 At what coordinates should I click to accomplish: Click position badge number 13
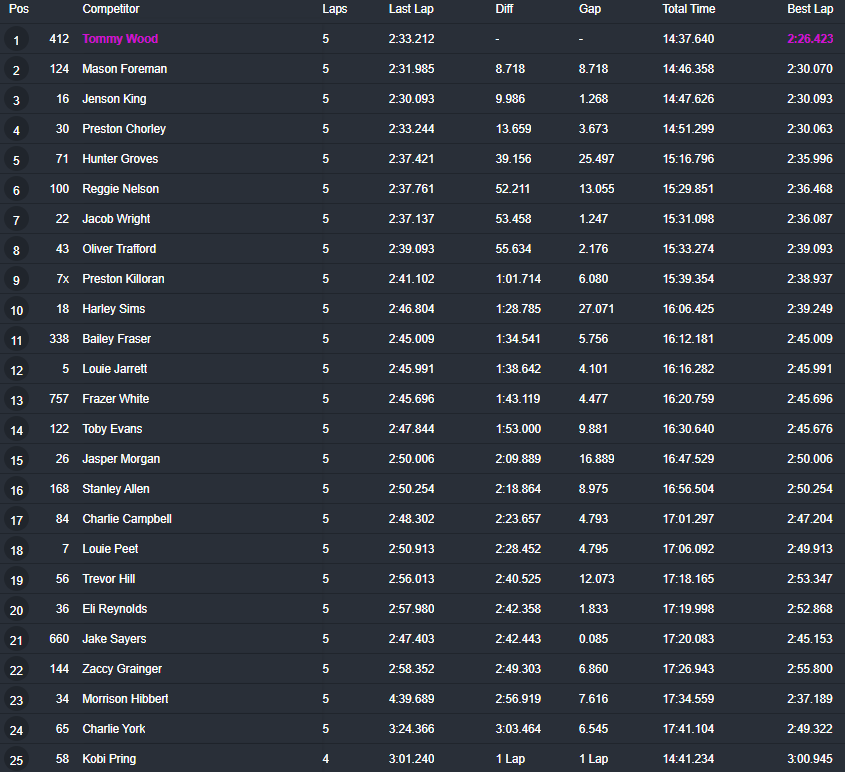coord(16,400)
